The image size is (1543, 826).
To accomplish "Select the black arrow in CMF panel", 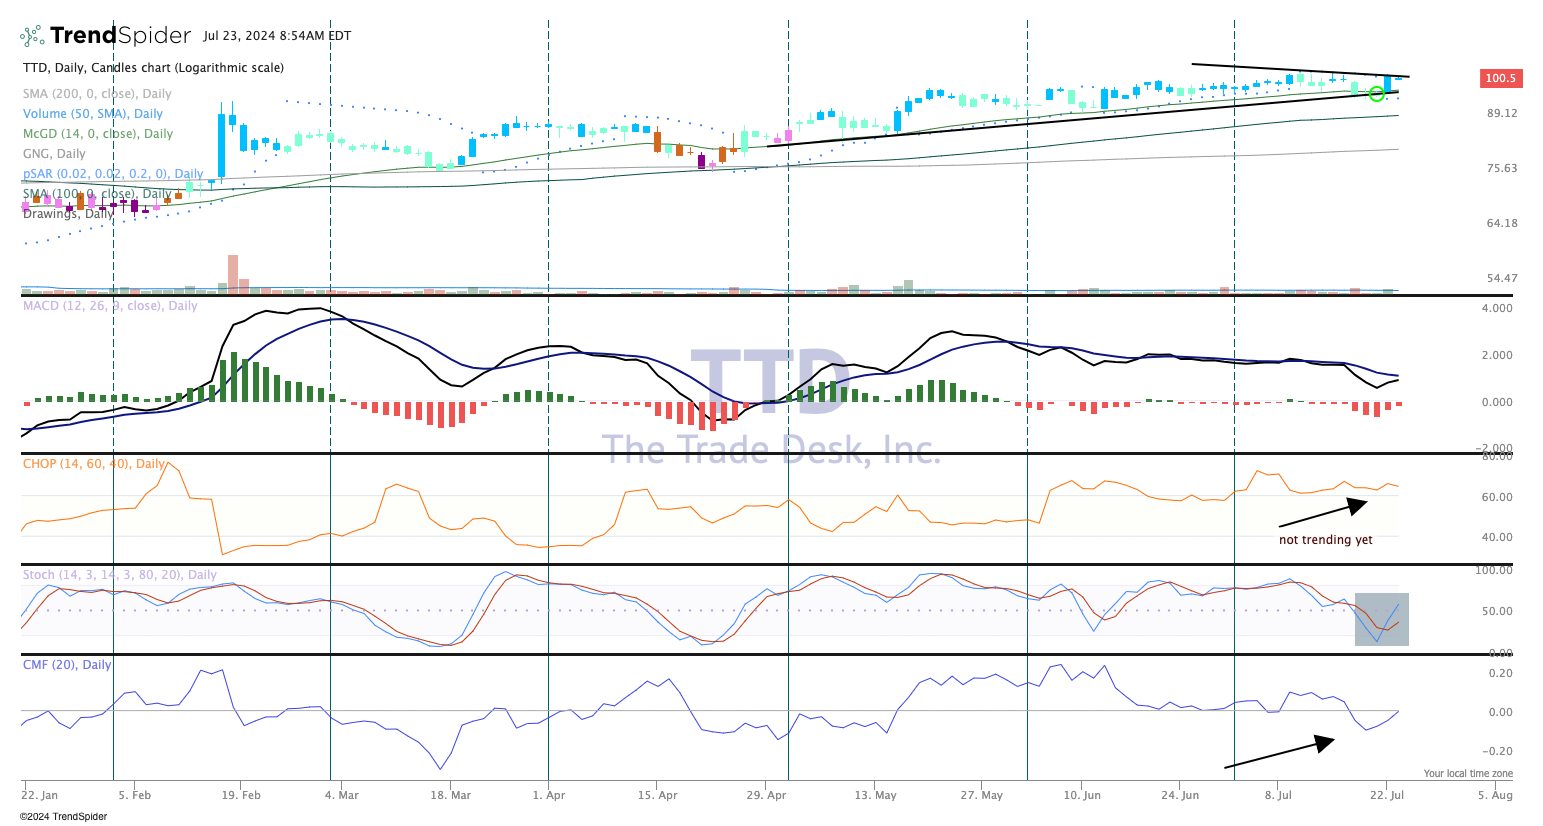I will [x=1279, y=753].
